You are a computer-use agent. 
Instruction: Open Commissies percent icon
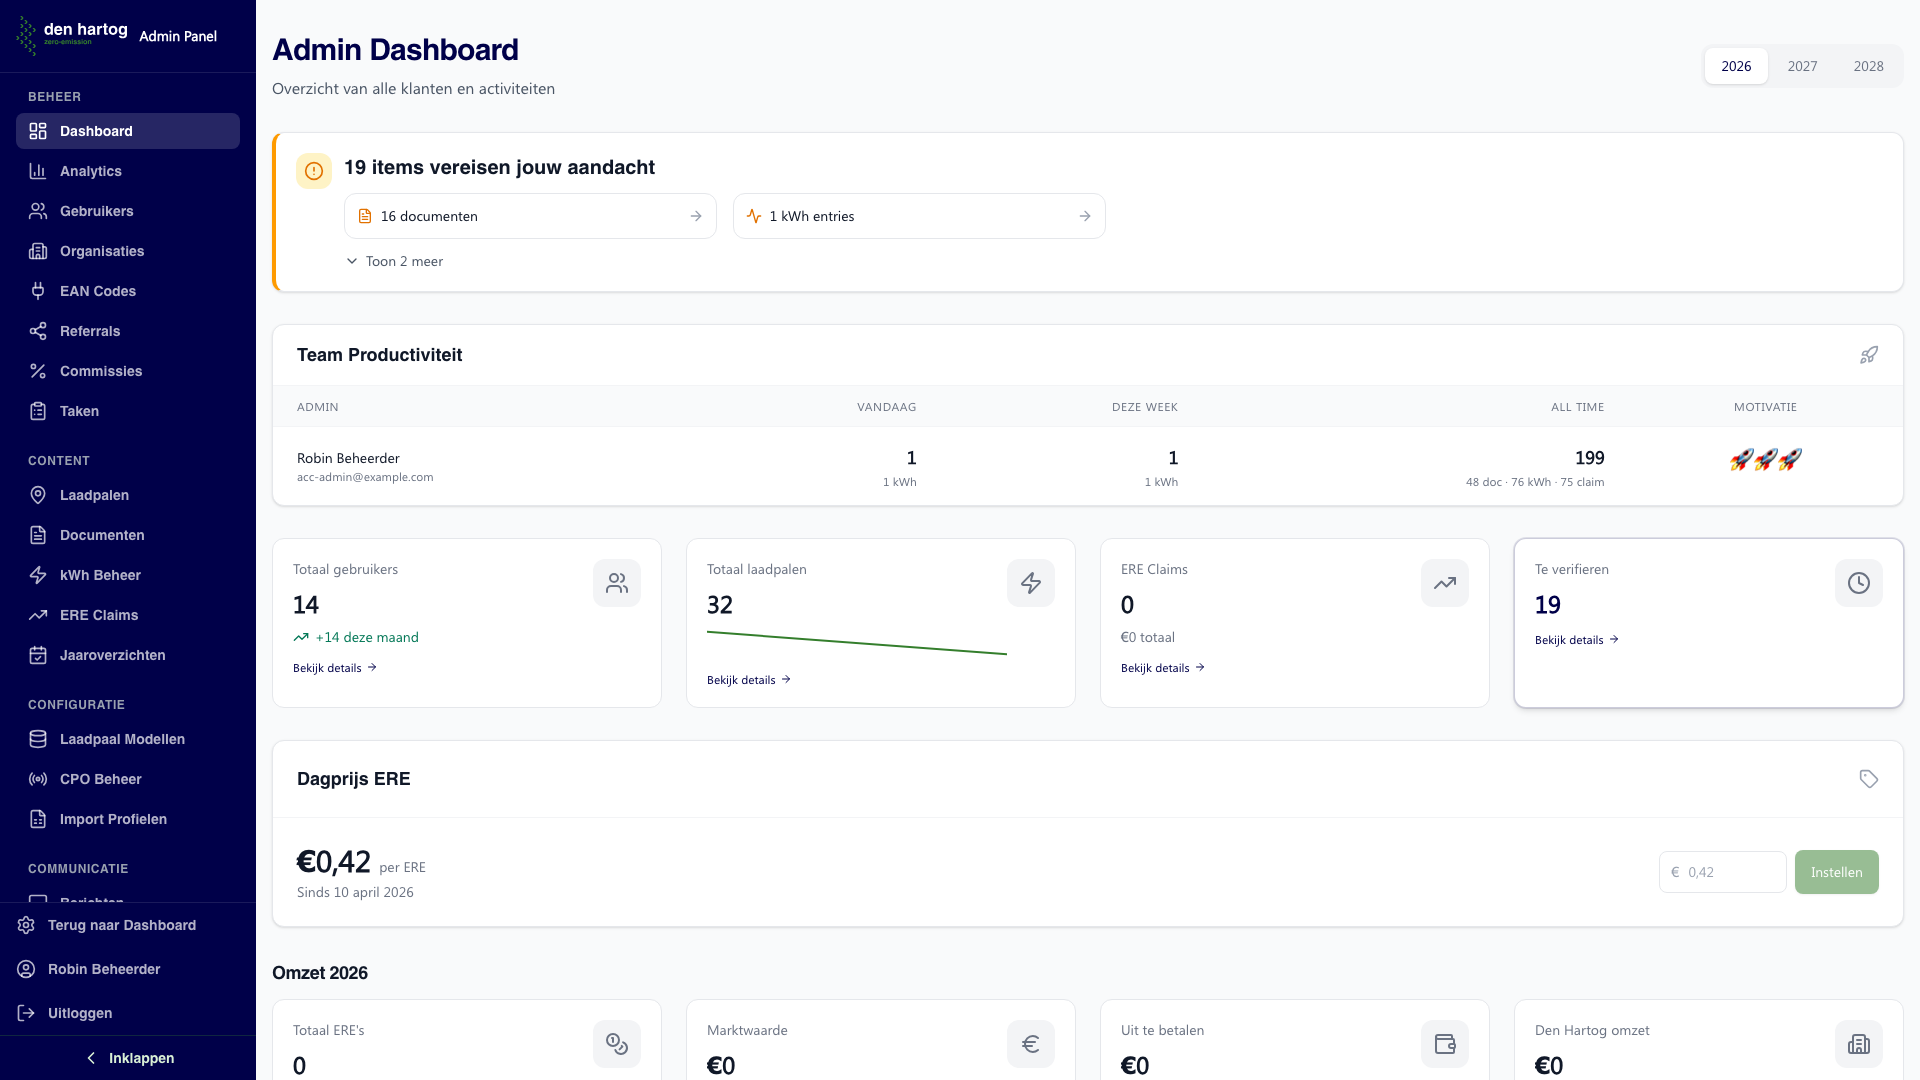38,371
